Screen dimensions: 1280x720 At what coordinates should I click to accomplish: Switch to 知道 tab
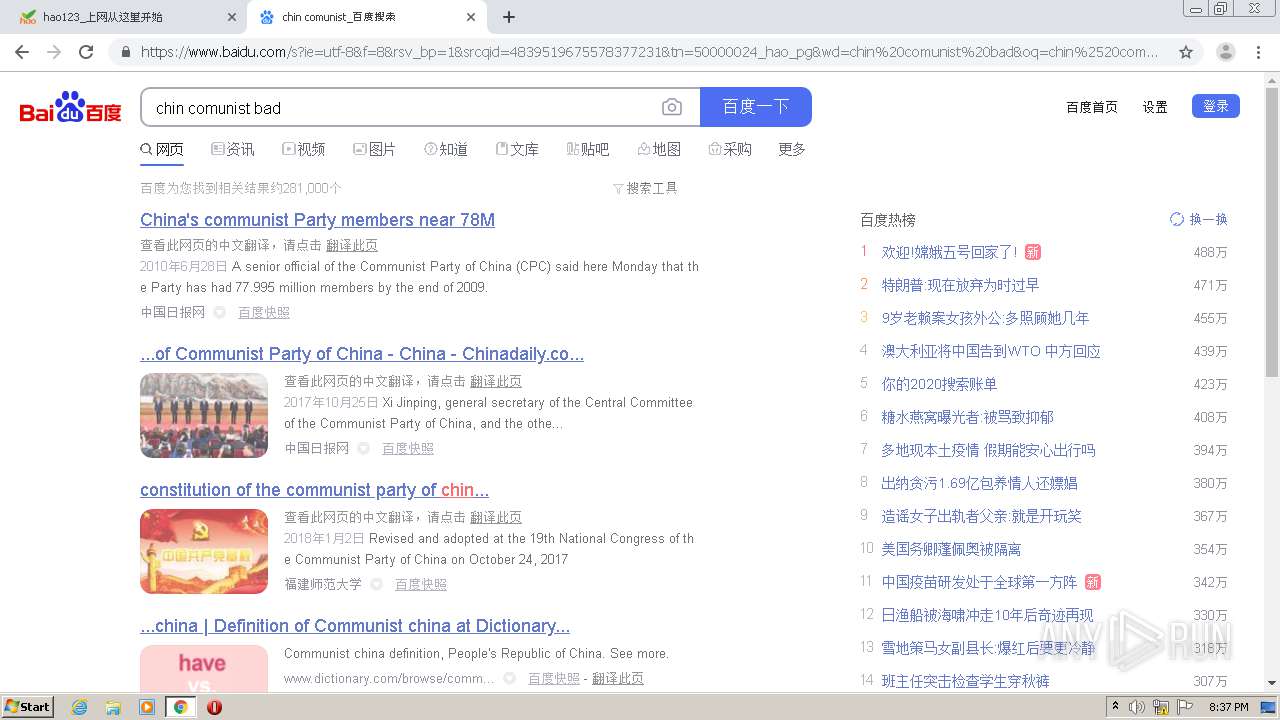[446, 149]
